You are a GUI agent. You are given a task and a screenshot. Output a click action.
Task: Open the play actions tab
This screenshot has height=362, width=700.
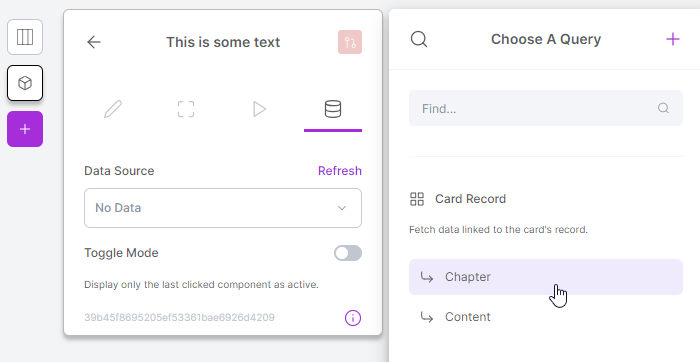(x=259, y=109)
